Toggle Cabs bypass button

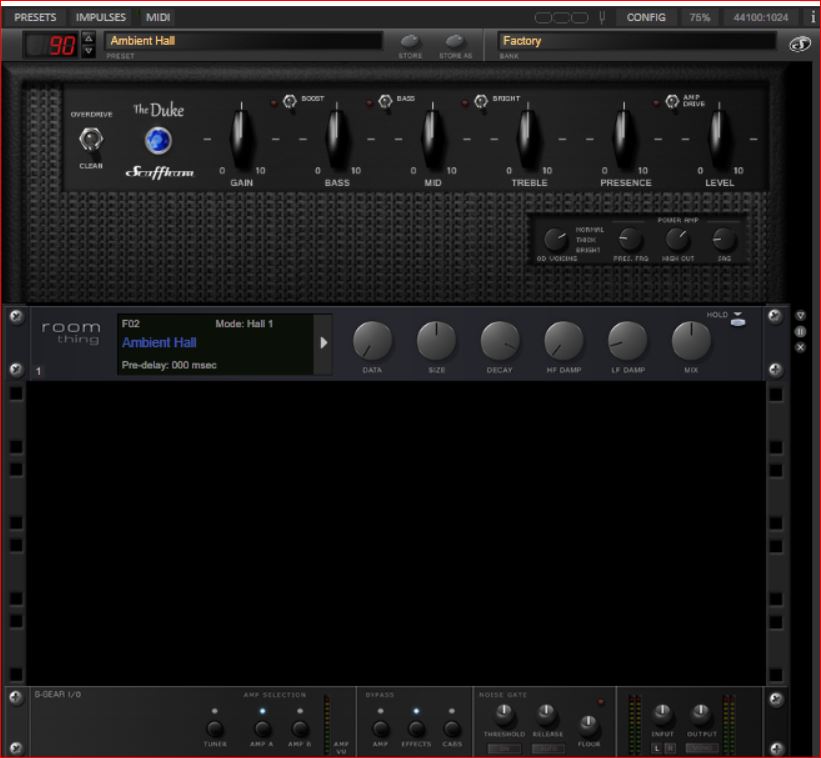[452, 728]
